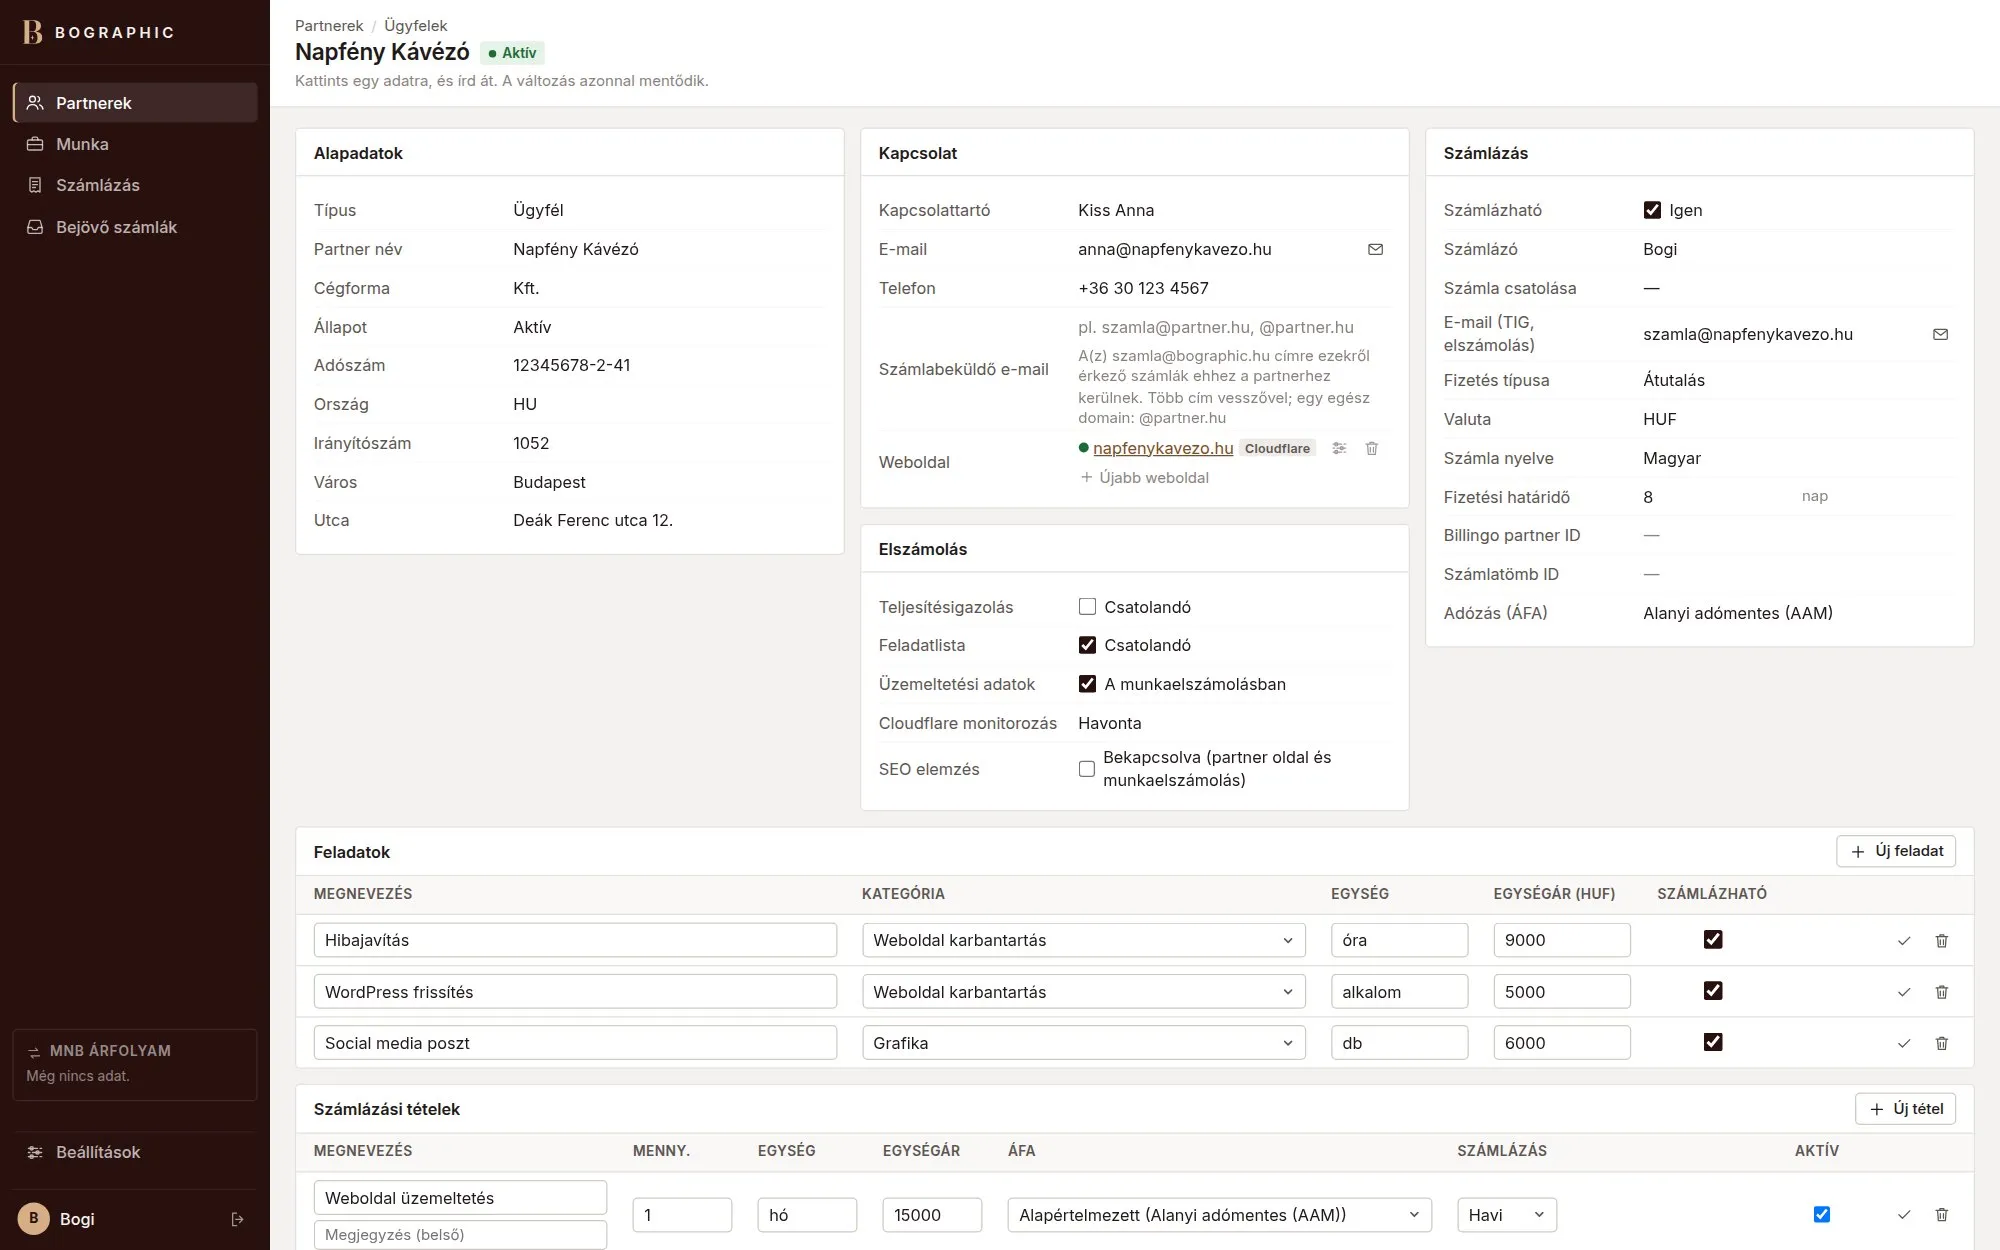
Task: Go to Számlázás in the sidebar
Action: [x=135, y=185]
